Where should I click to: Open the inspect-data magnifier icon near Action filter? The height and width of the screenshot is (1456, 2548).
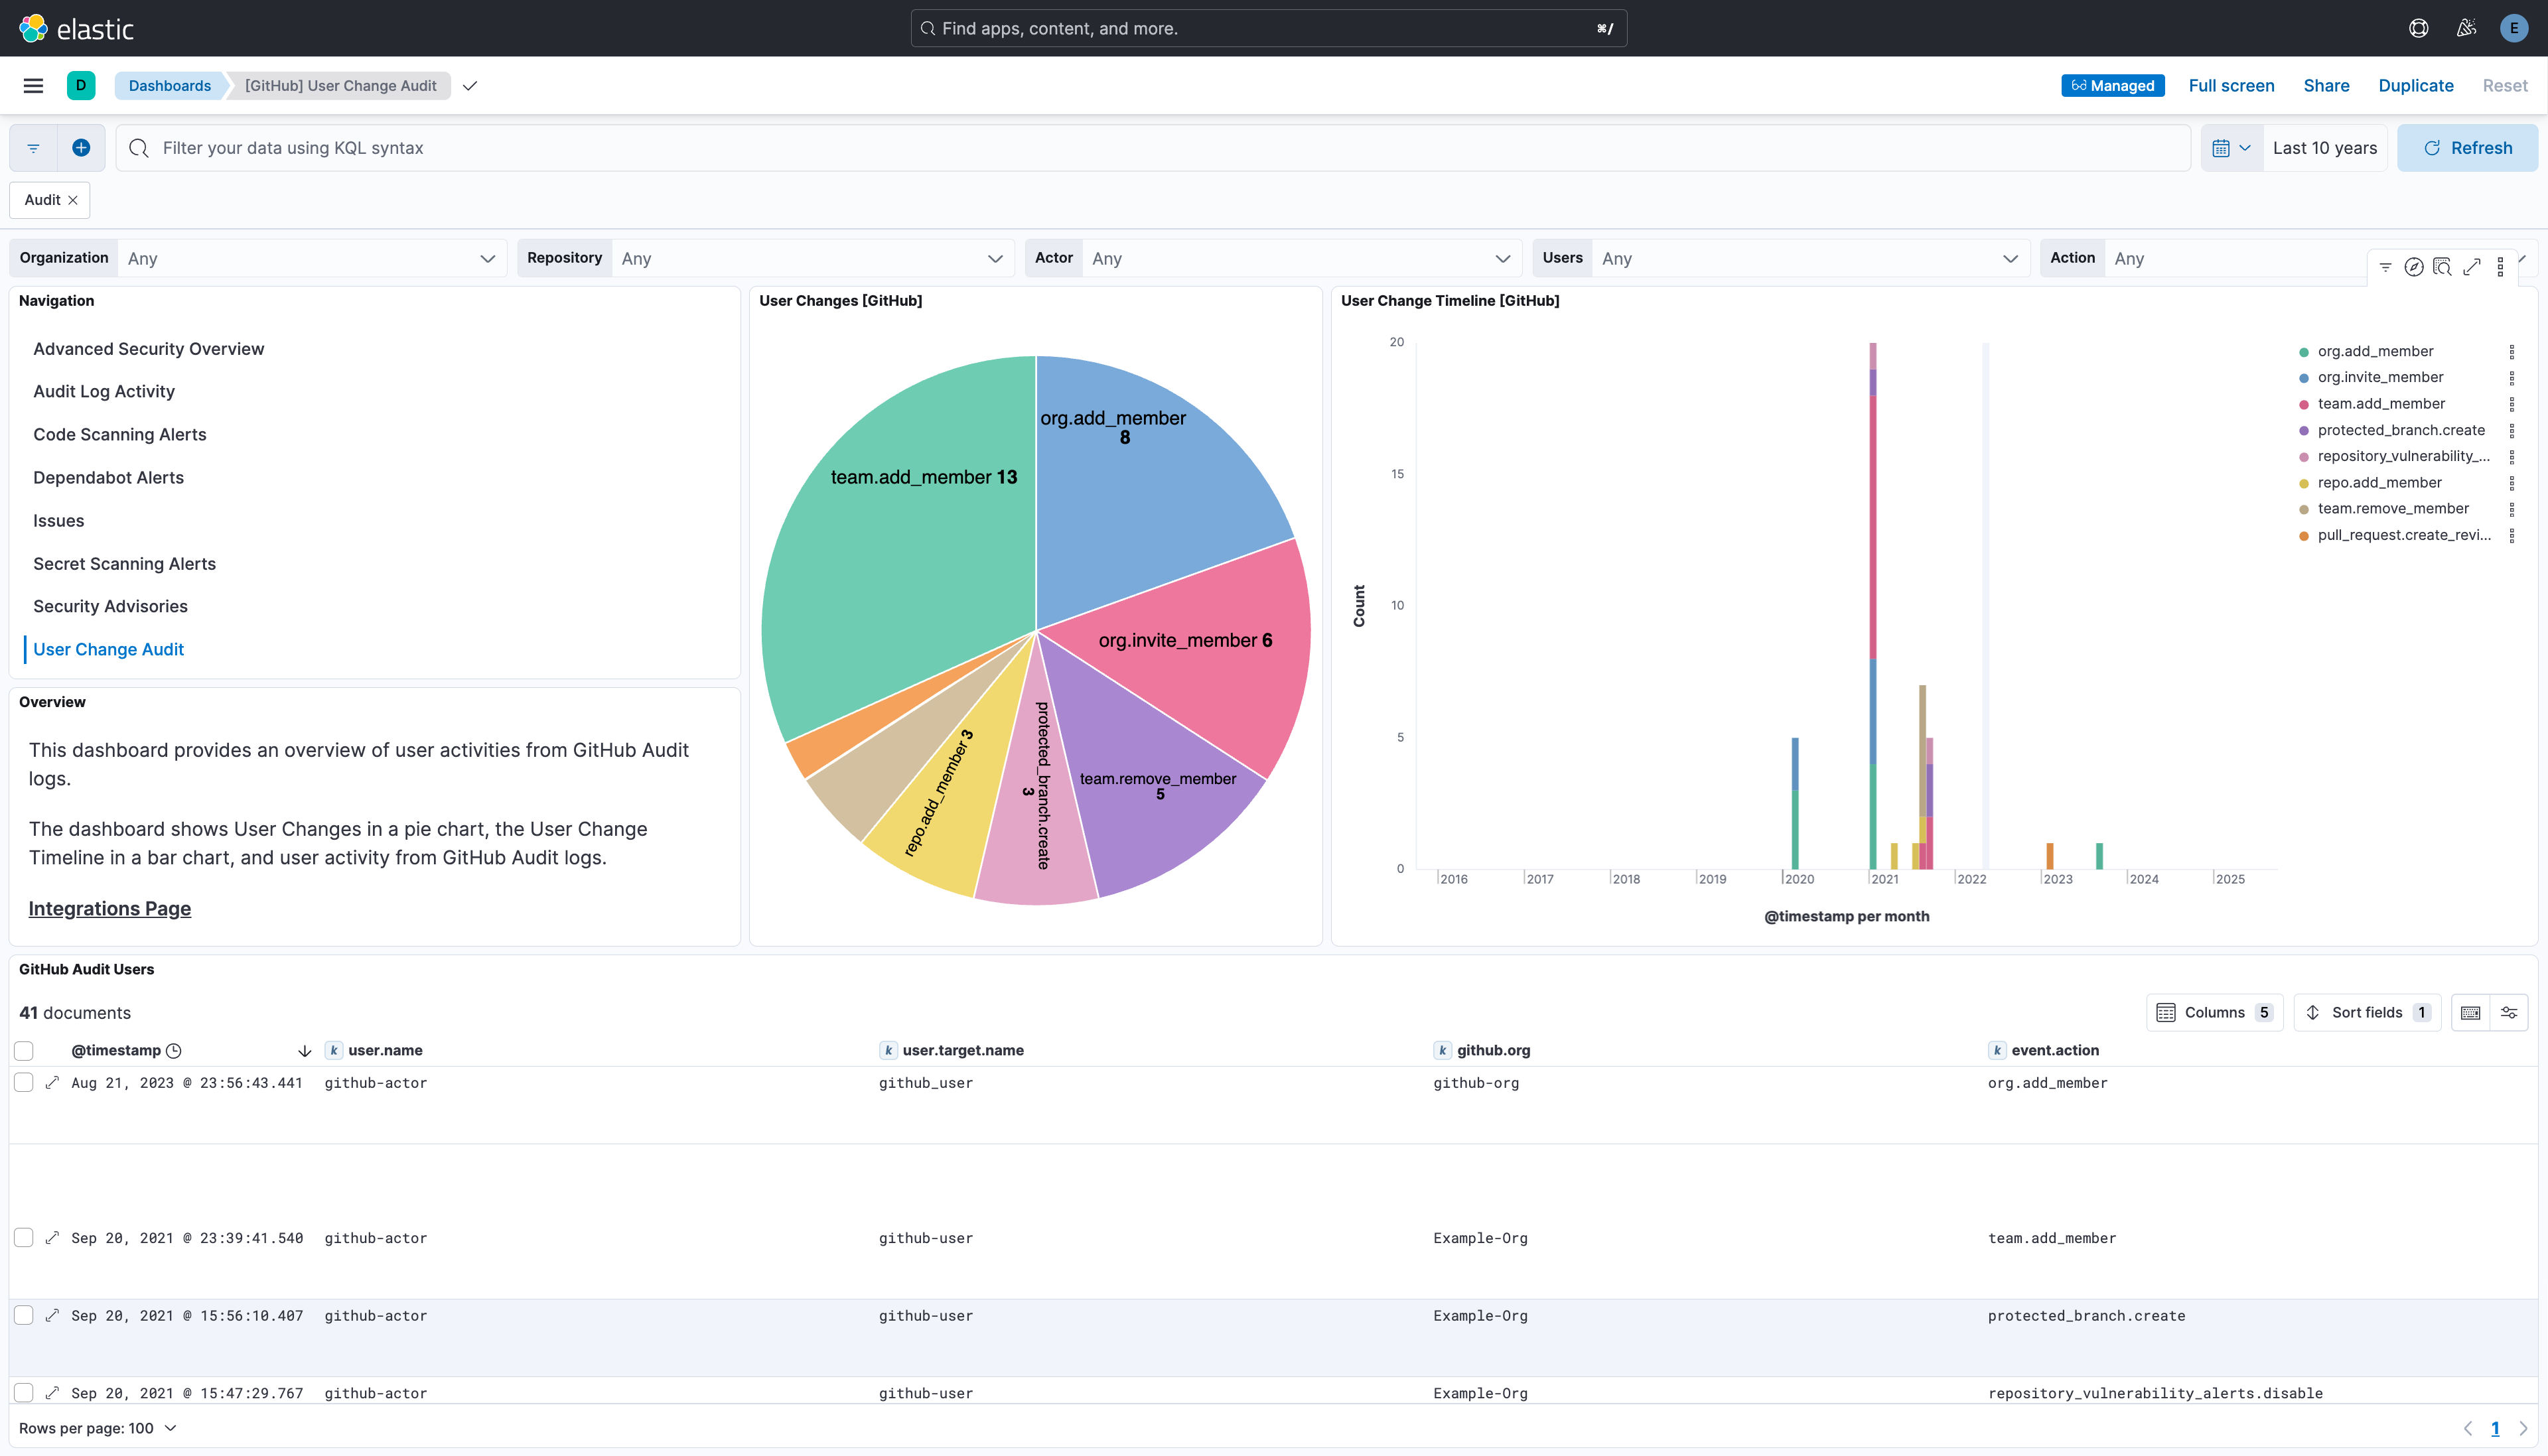point(2443,267)
